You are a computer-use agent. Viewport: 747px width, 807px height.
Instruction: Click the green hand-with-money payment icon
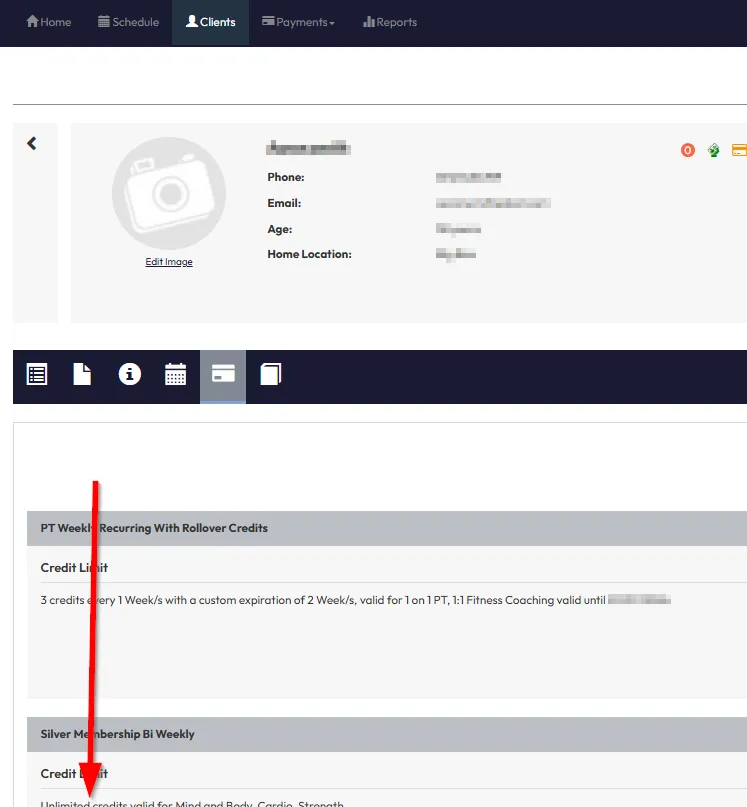714,150
